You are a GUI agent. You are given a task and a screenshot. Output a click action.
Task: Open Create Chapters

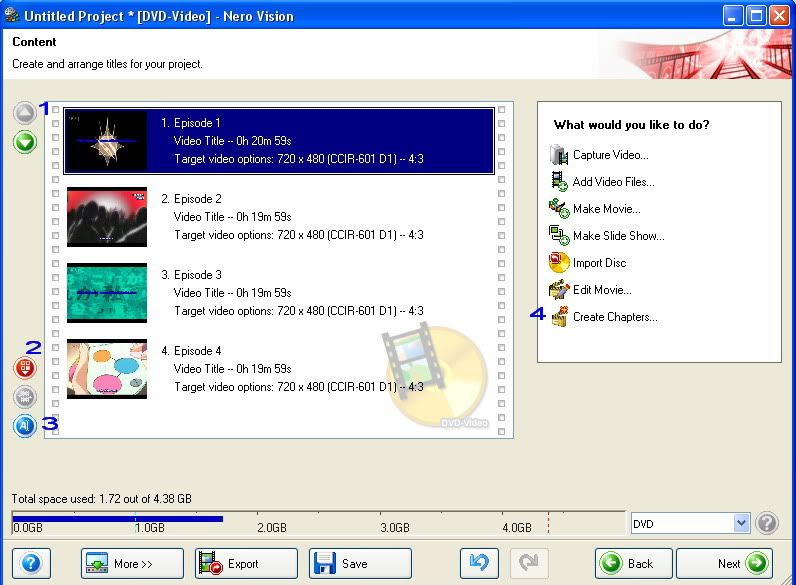click(615, 317)
